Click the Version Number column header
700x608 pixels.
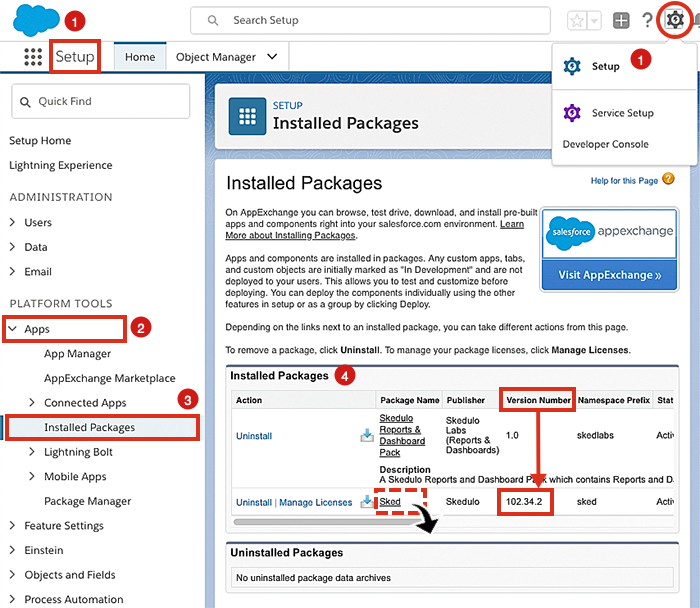click(x=538, y=400)
